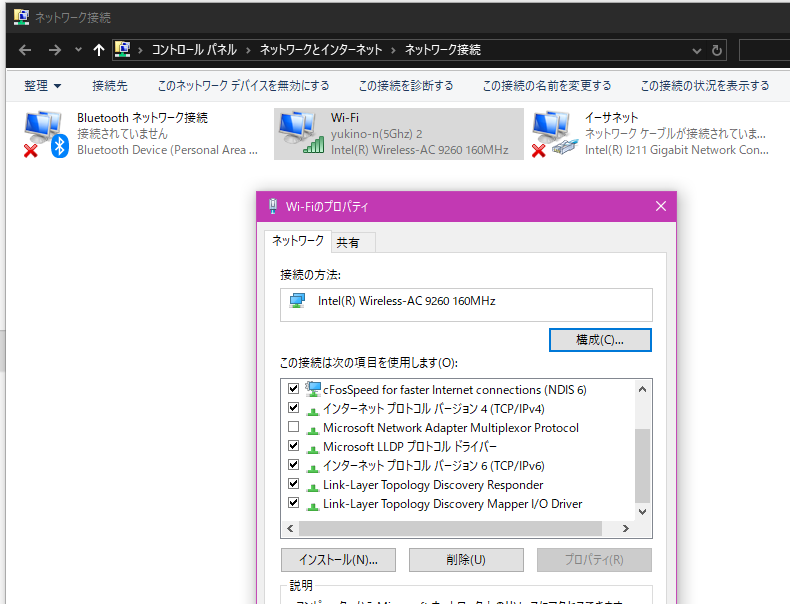Click the Intel Wireless-AC 9260 adapter icon
The height and width of the screenshot is (604, 790).
297,301
